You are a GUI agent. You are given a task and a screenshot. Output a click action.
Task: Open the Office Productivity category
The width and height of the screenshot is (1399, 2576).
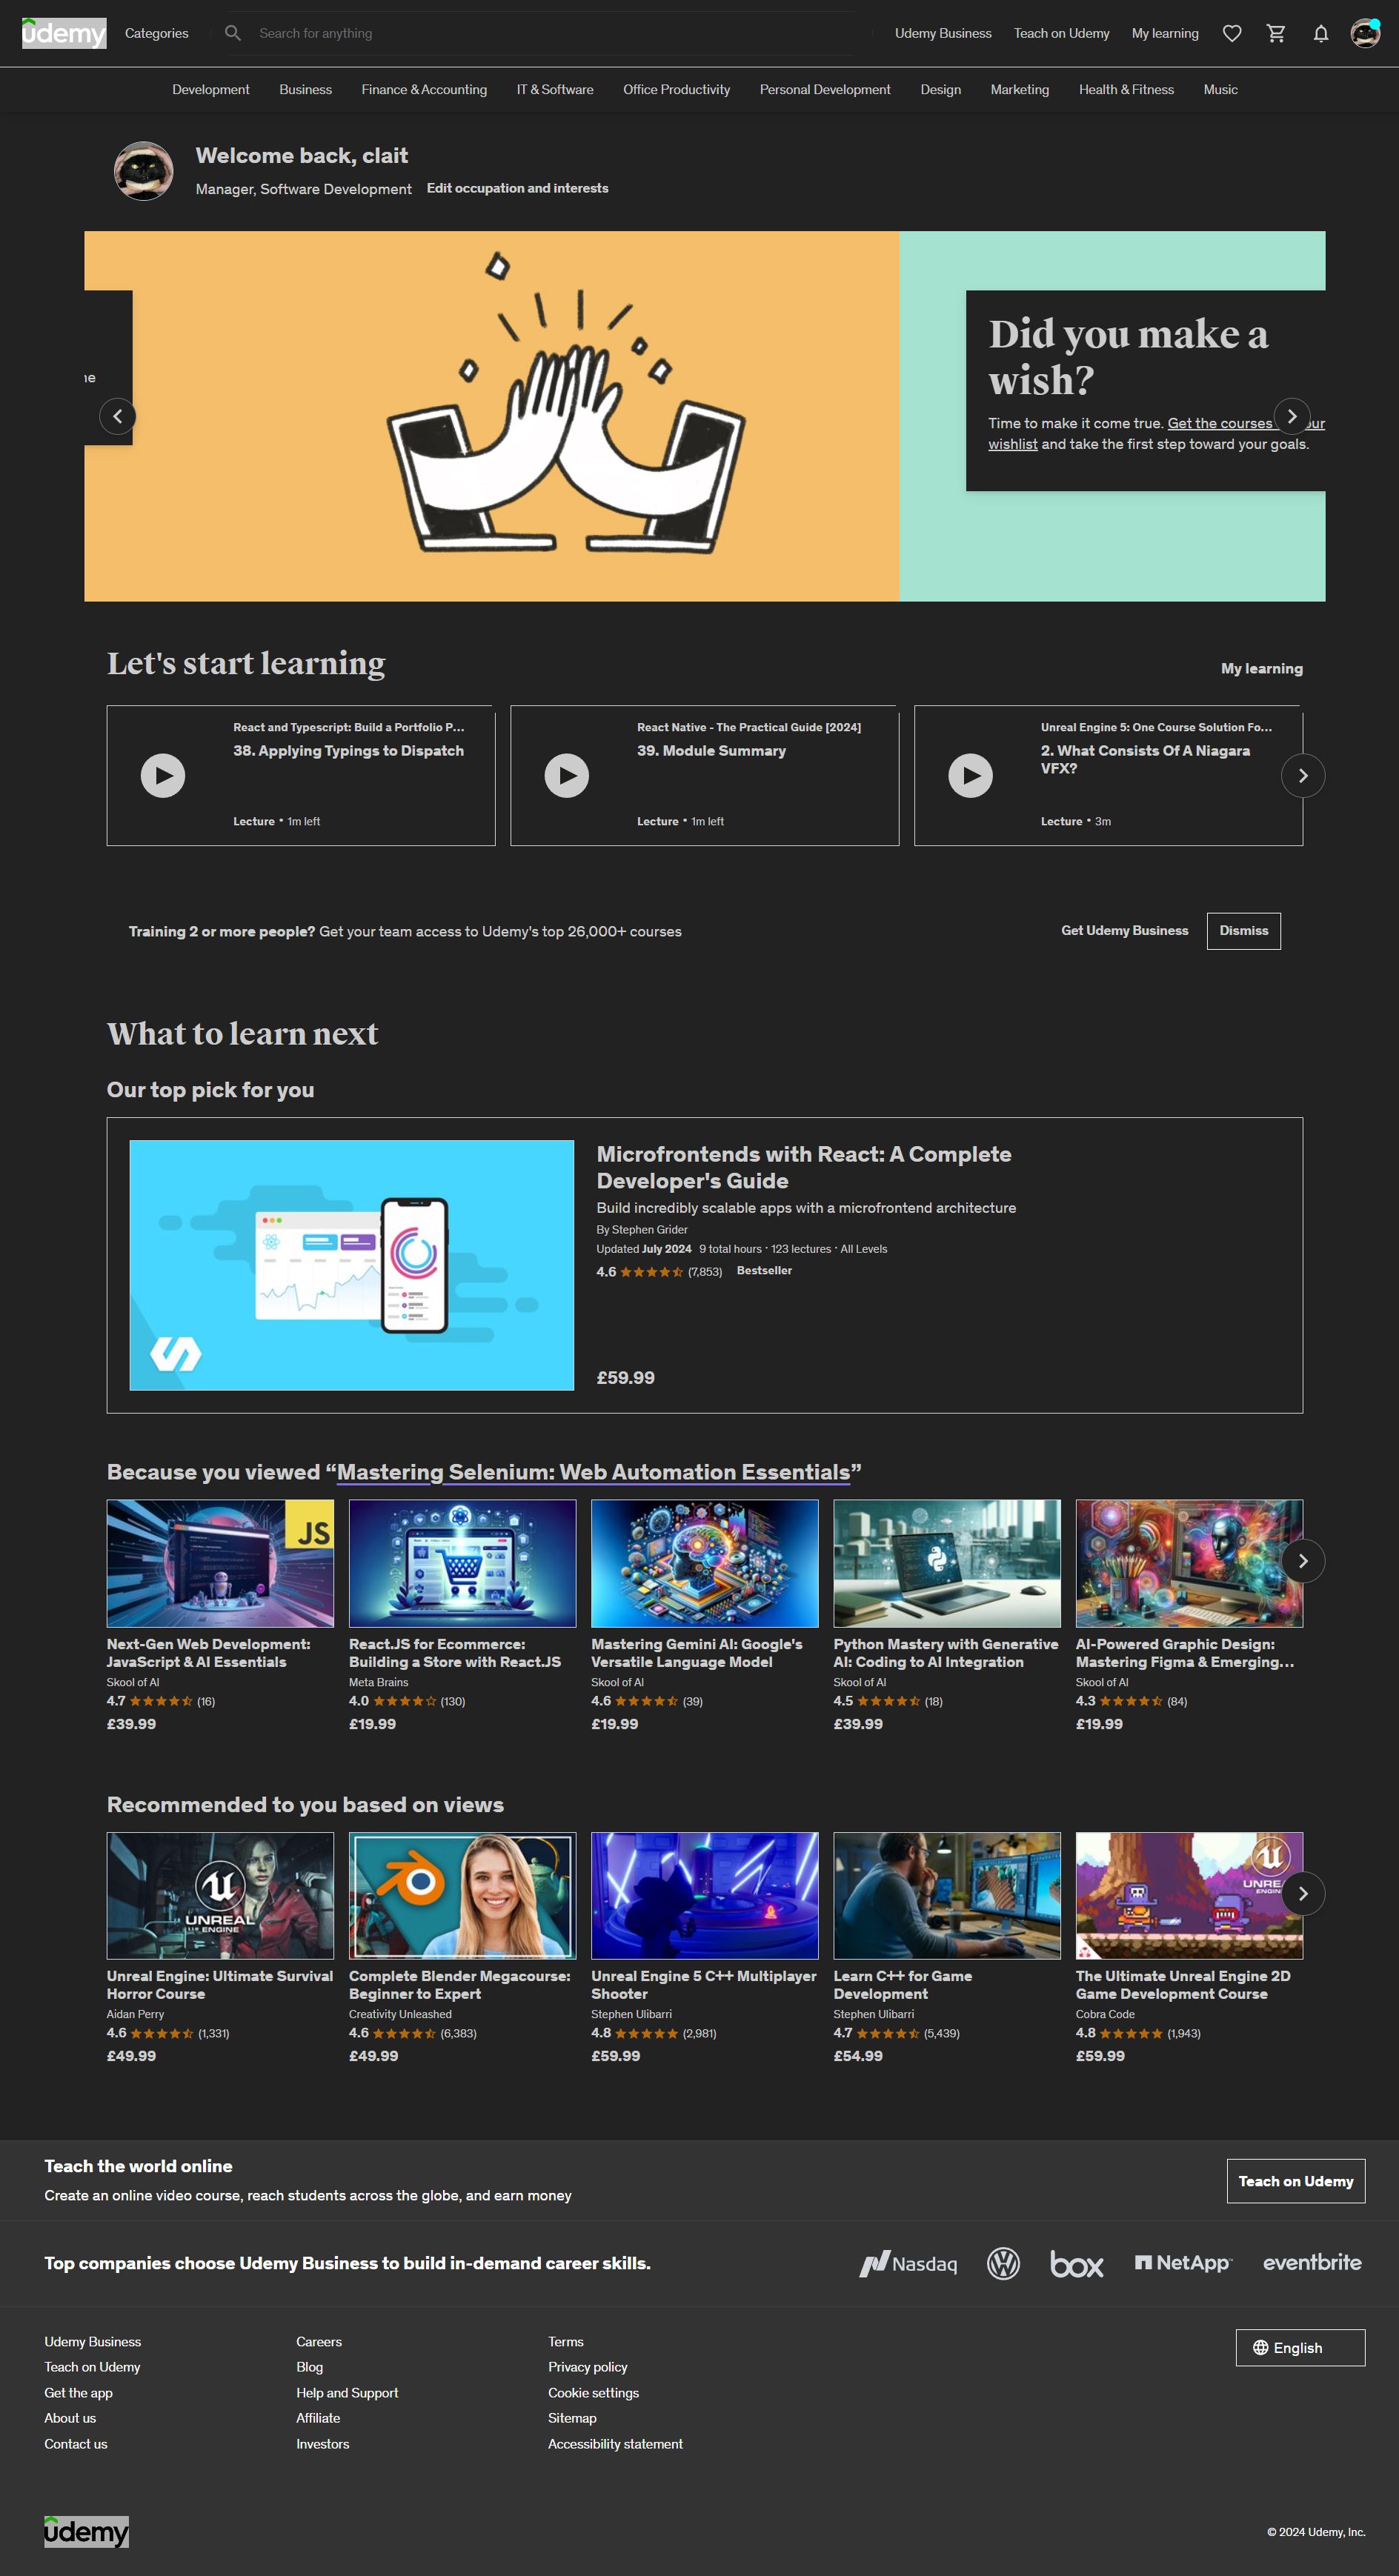coord(677,89)
